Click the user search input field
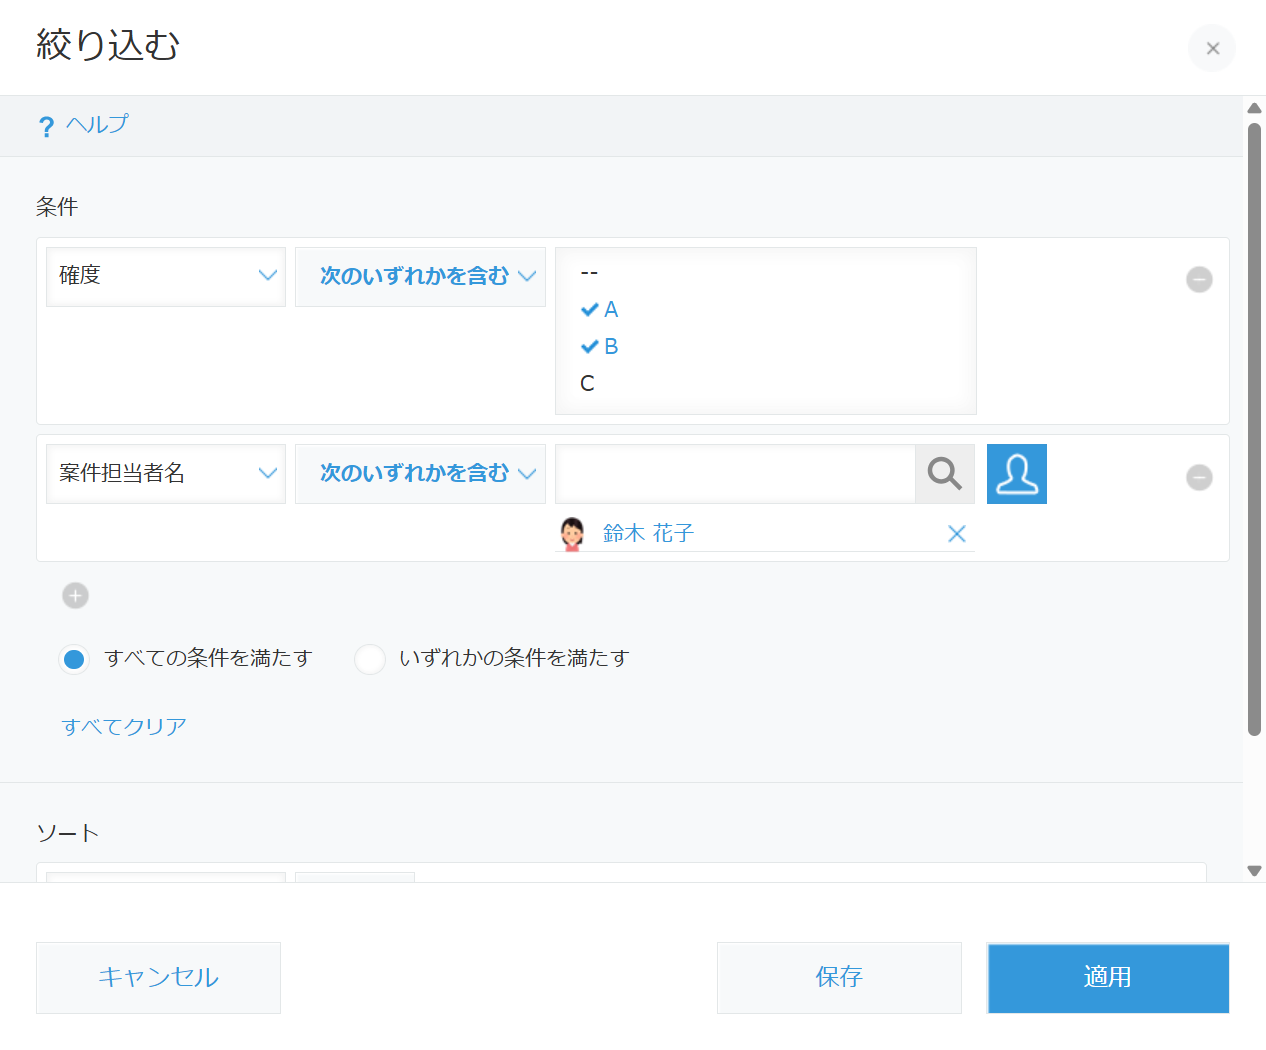The width and height of the screenshot is (1266, 1050). (x=735, y=474)
